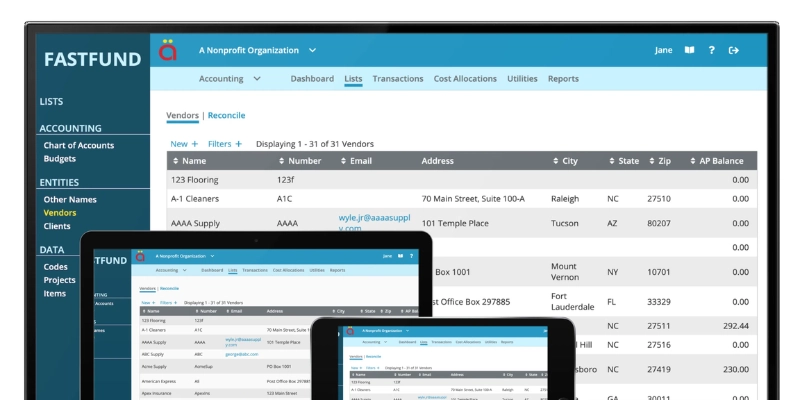Click the Mount Vernon city cell
The width and height of the screenshot is (800, 400).
tap(565, 272)
